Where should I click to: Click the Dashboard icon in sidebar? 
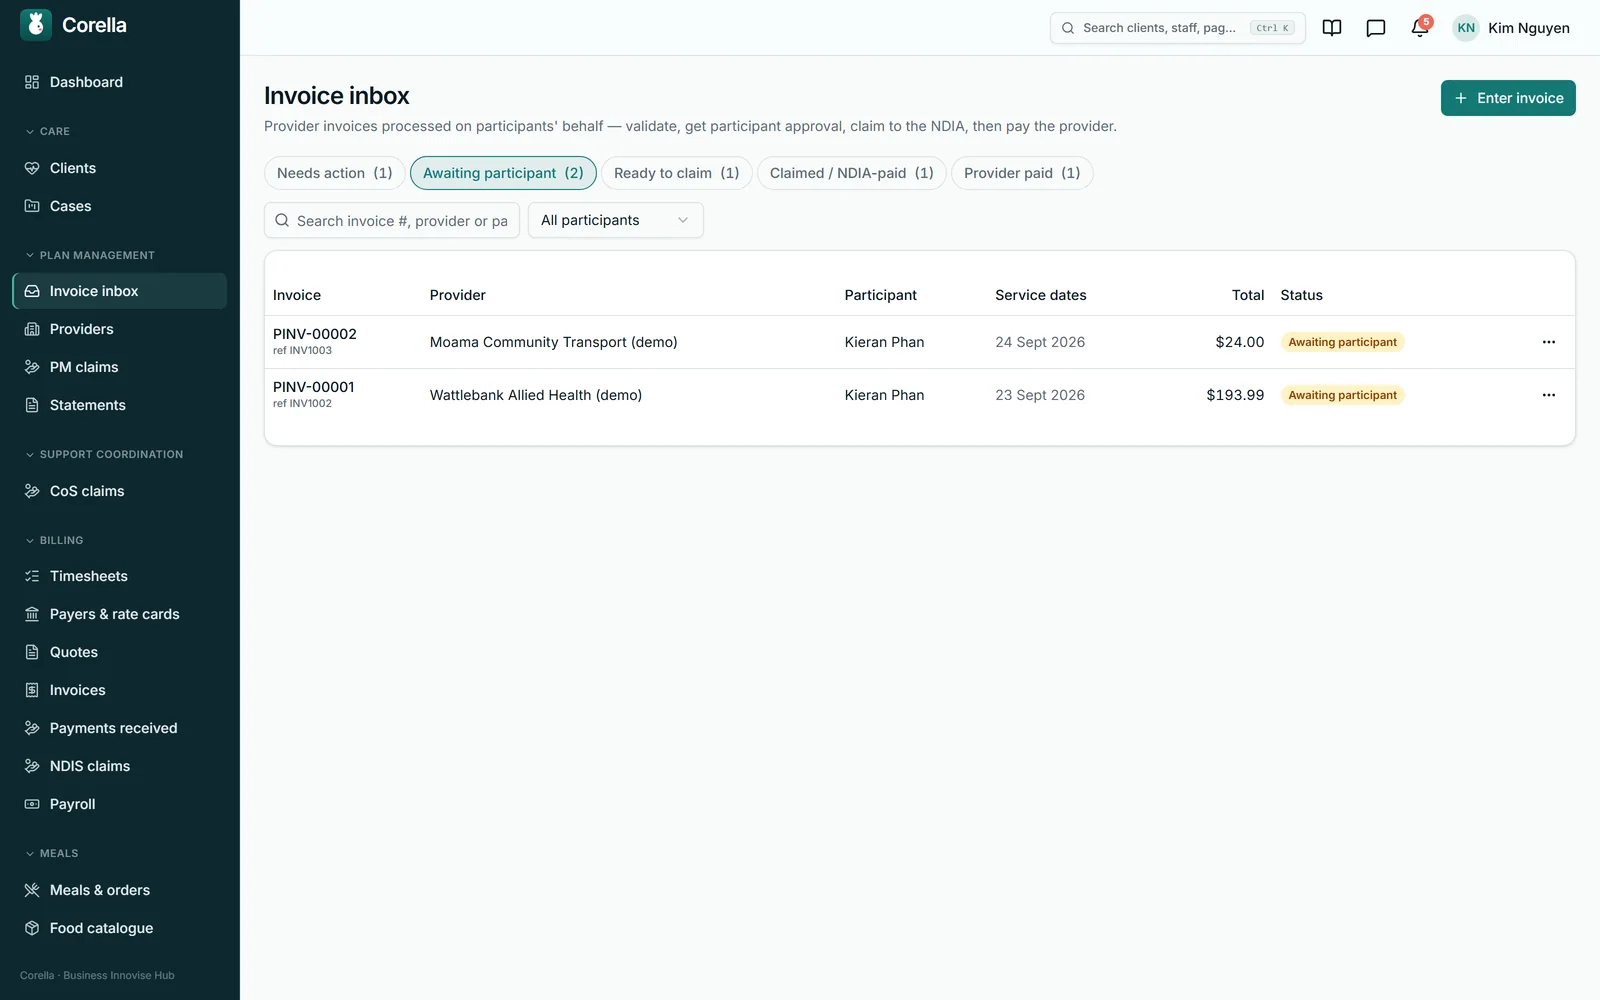click(x=32, y=82)
